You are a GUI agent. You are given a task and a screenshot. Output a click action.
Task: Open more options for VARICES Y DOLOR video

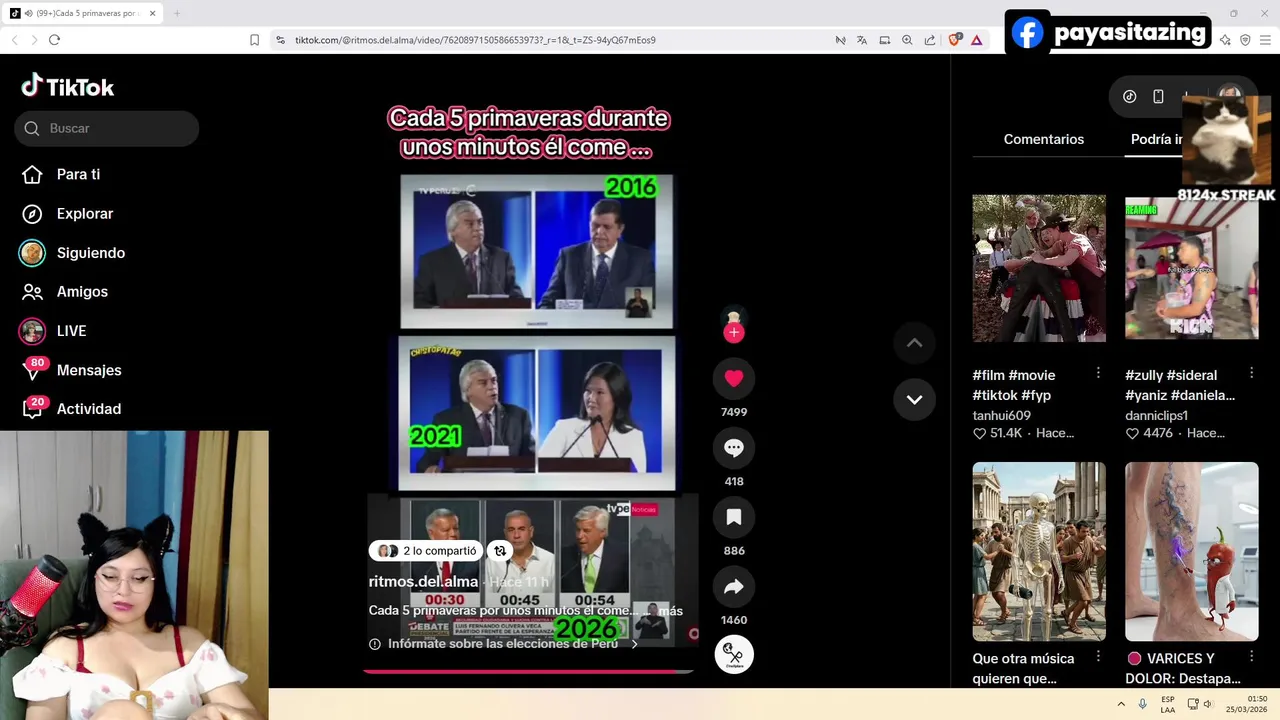point(1251,657)
